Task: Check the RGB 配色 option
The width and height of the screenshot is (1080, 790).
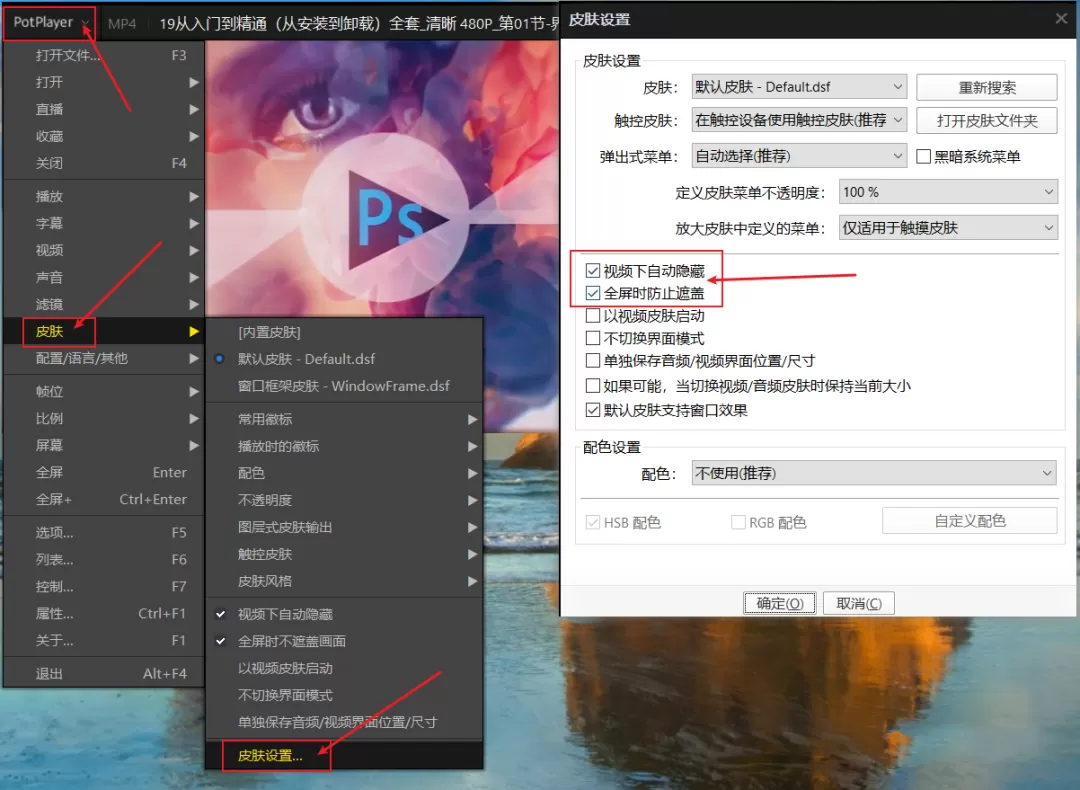Action: (737, 520)
